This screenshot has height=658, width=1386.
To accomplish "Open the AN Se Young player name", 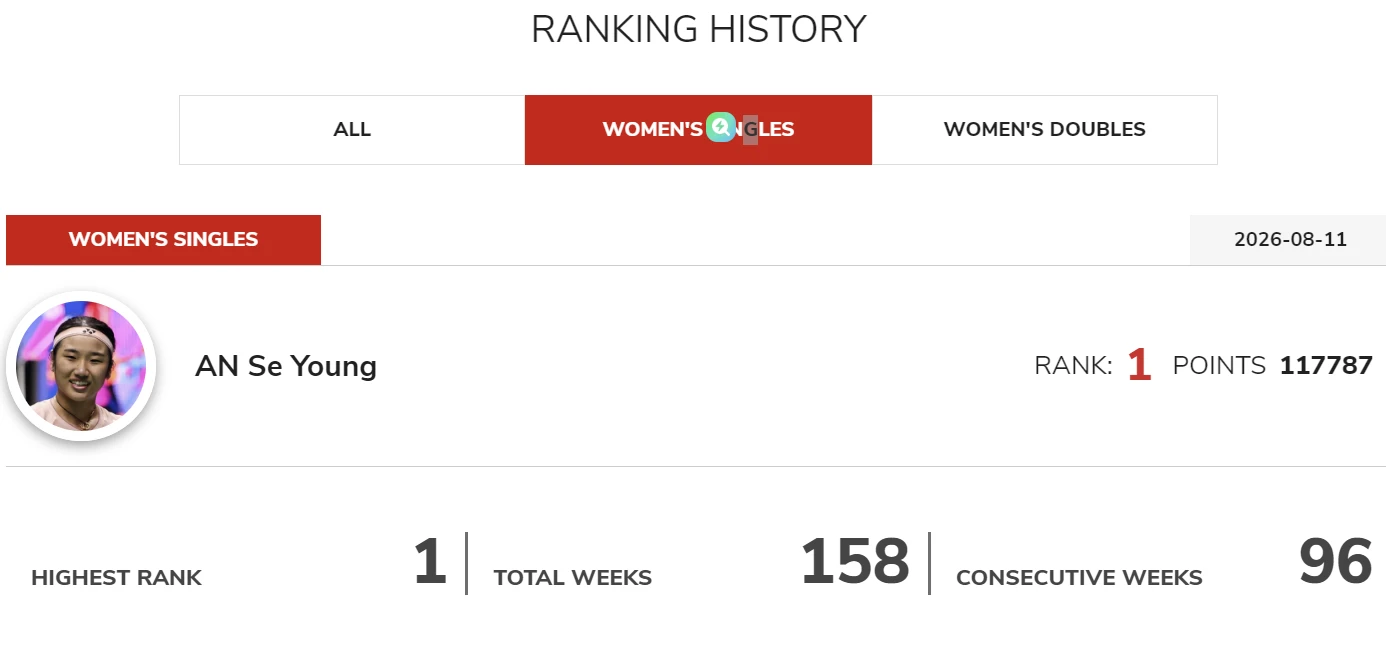I will click(286, 366).
